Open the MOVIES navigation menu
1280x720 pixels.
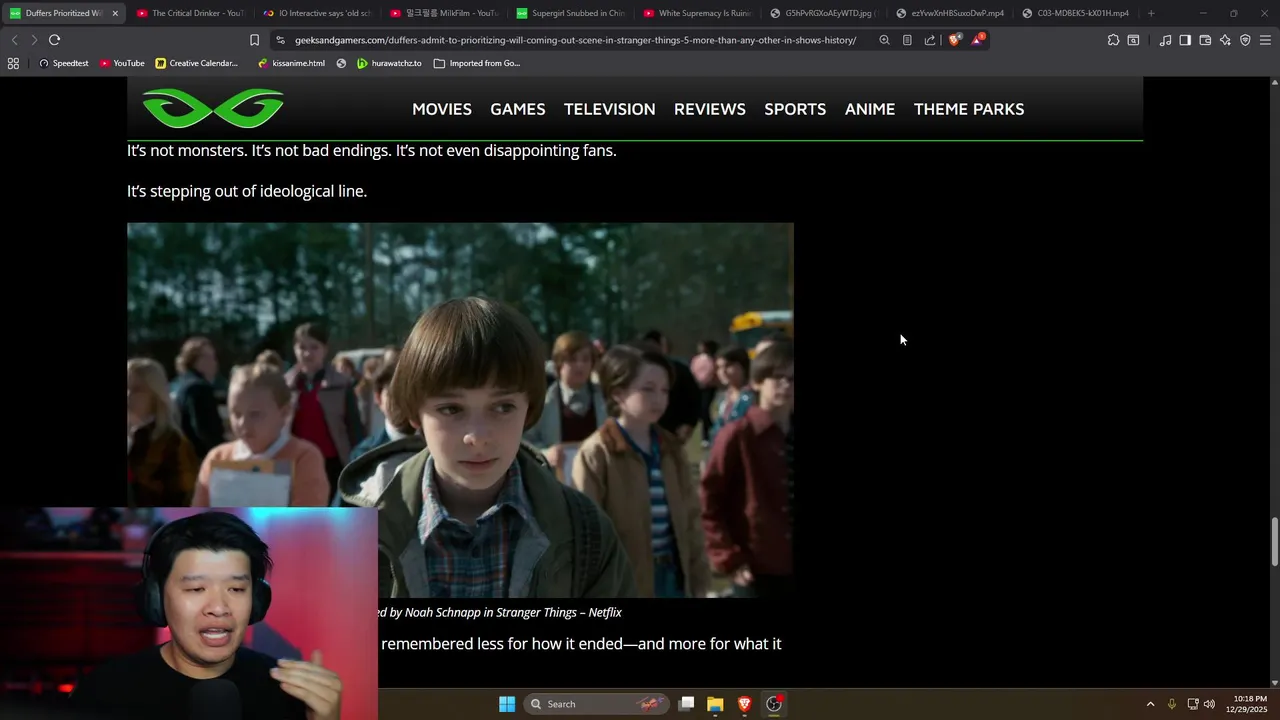click(442, 109)
